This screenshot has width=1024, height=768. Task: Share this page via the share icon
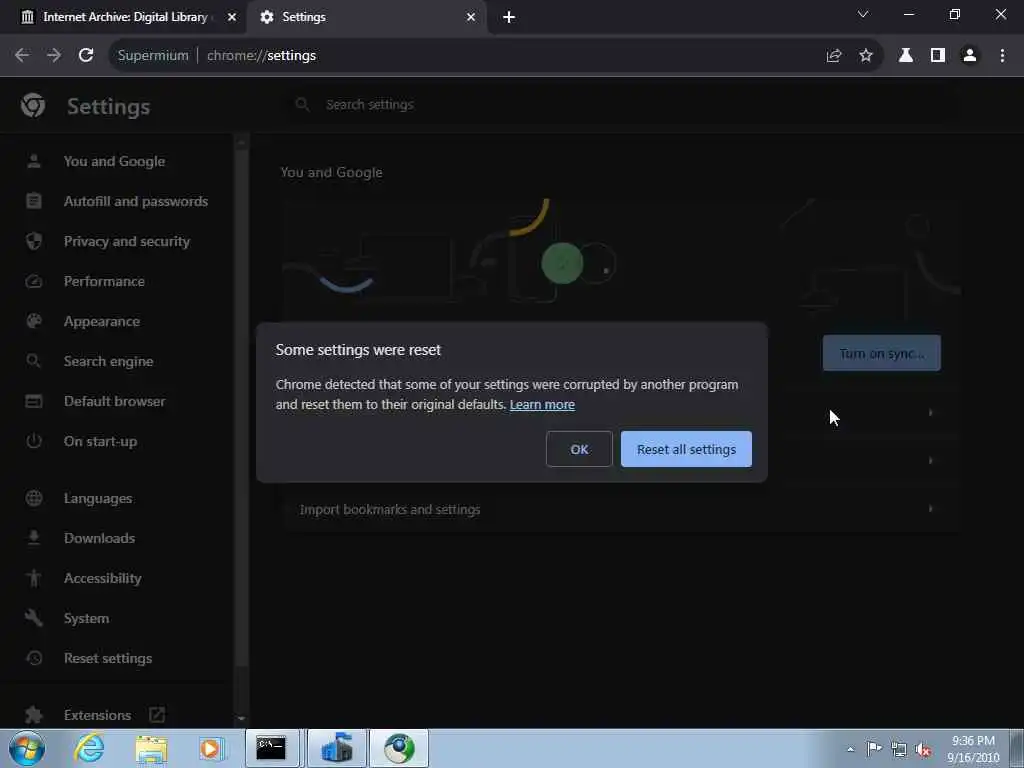(x=834, y=56)
